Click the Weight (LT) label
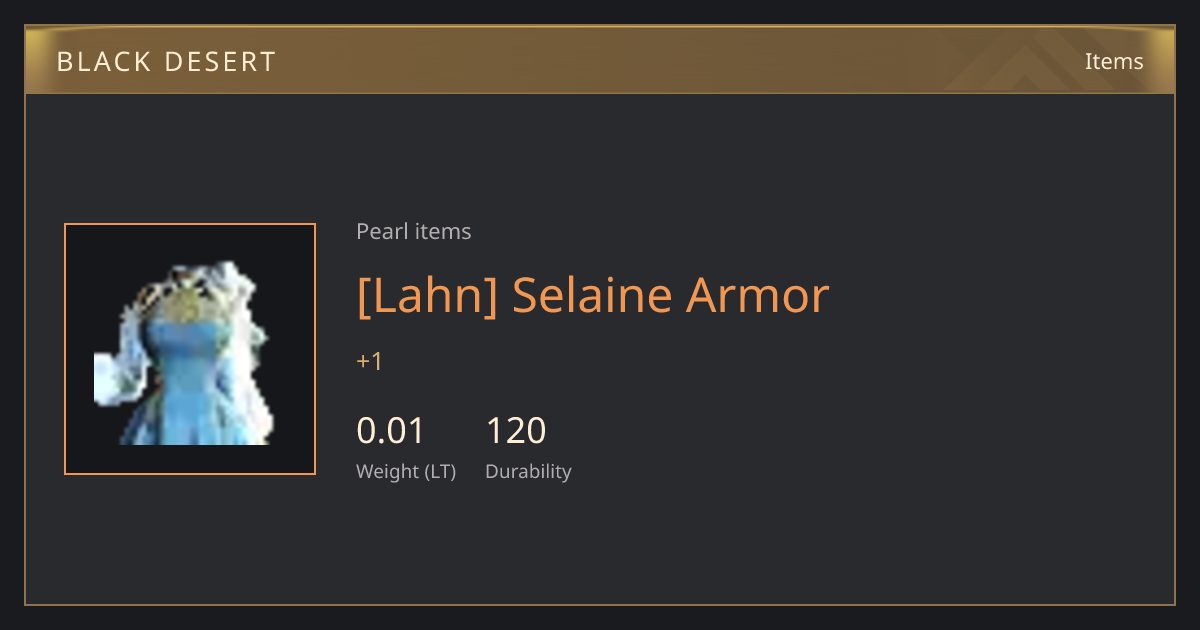This screenshot has height=630, width=1200. 406,472
